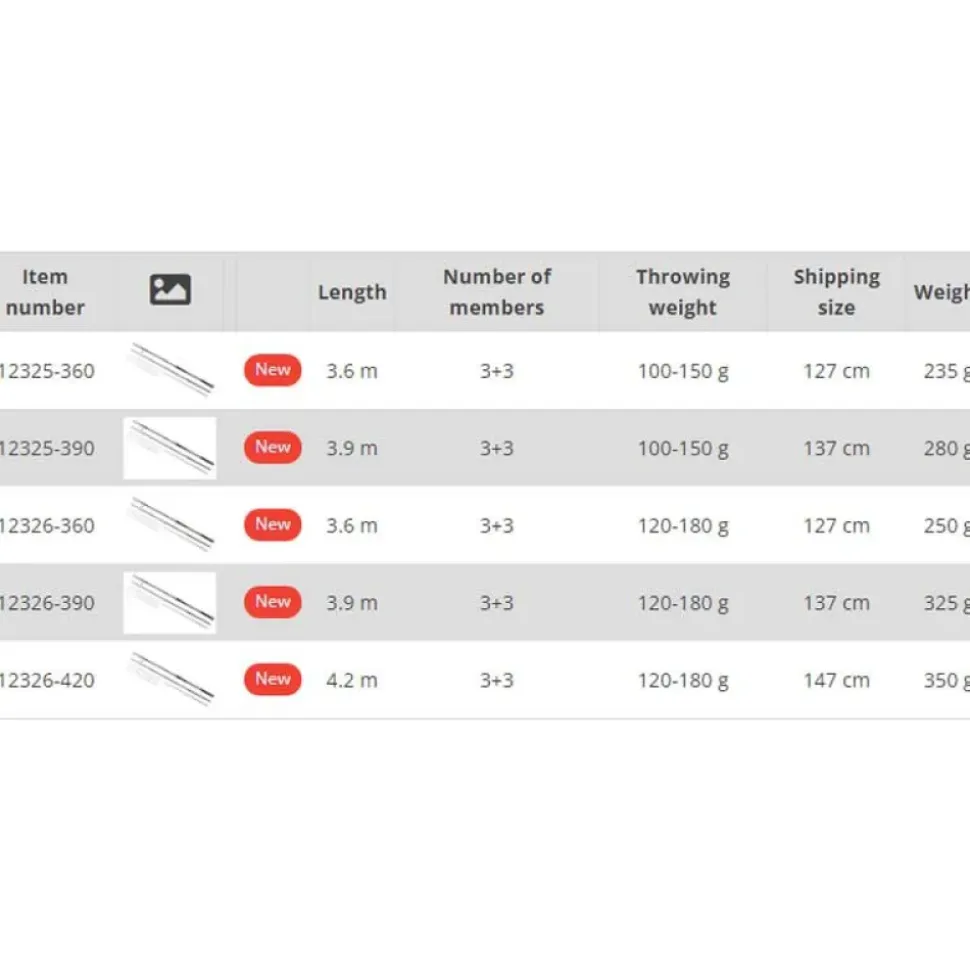Select the Item number column header
Image resolution: width=970 pixels, height=971 pixels.
[x=45, y=292]
